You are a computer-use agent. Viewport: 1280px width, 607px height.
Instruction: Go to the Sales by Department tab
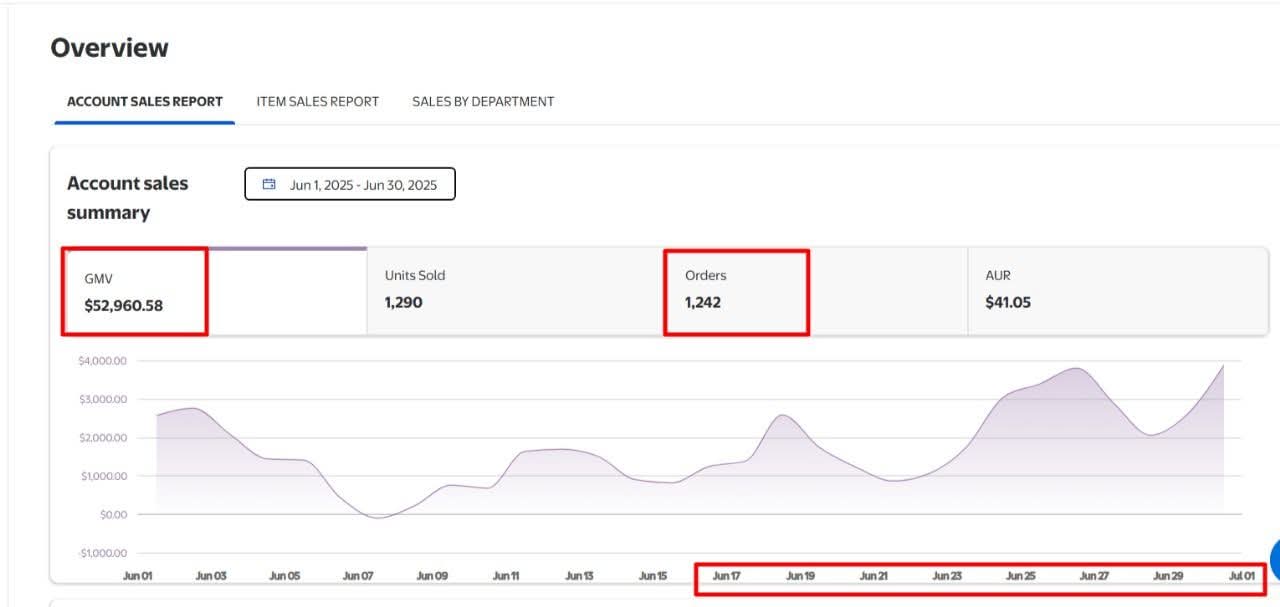(x=483, y=101)
